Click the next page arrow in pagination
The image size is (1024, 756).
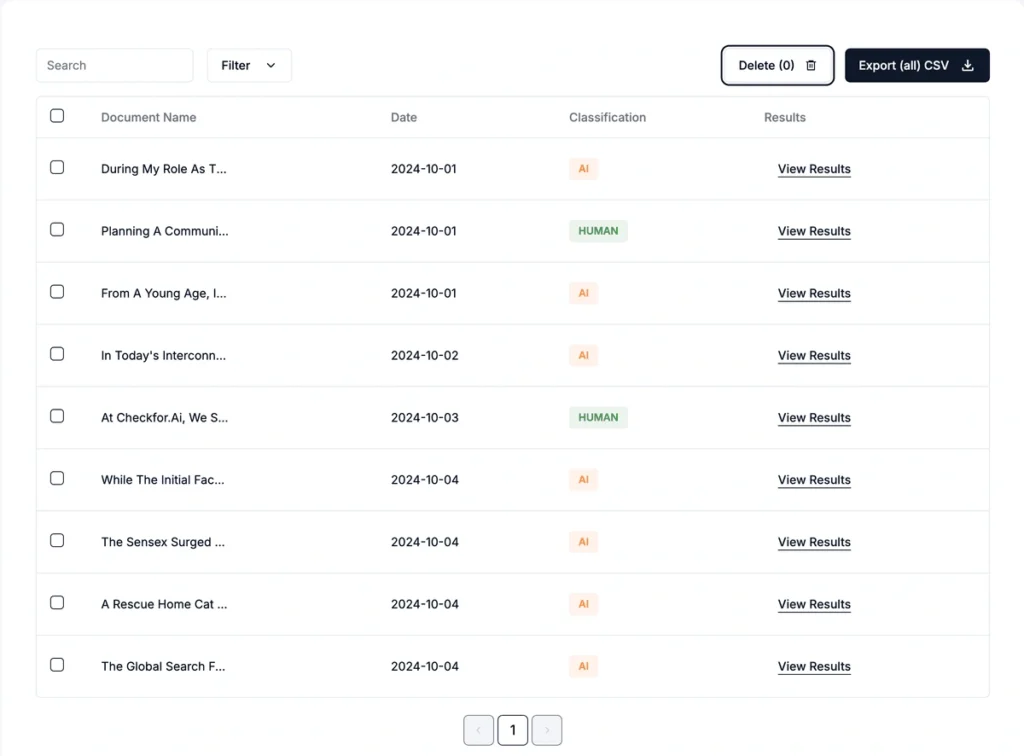(546, 730)
